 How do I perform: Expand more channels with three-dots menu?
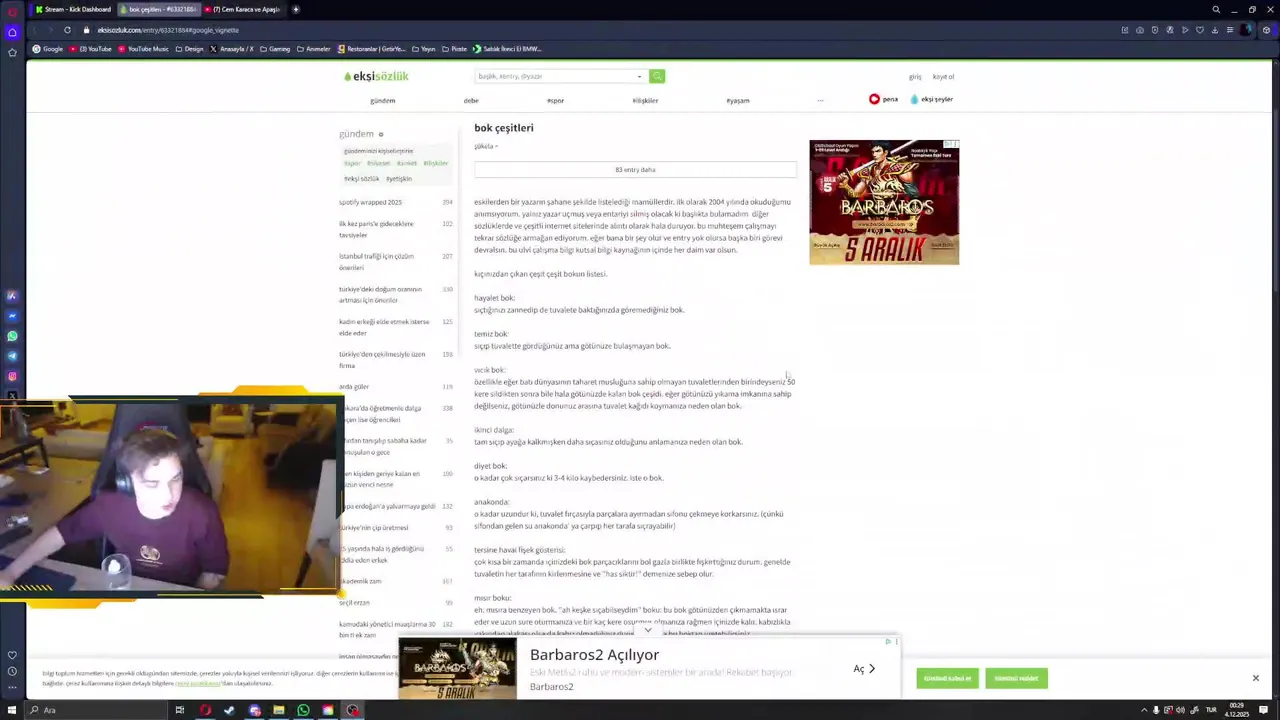820,100
